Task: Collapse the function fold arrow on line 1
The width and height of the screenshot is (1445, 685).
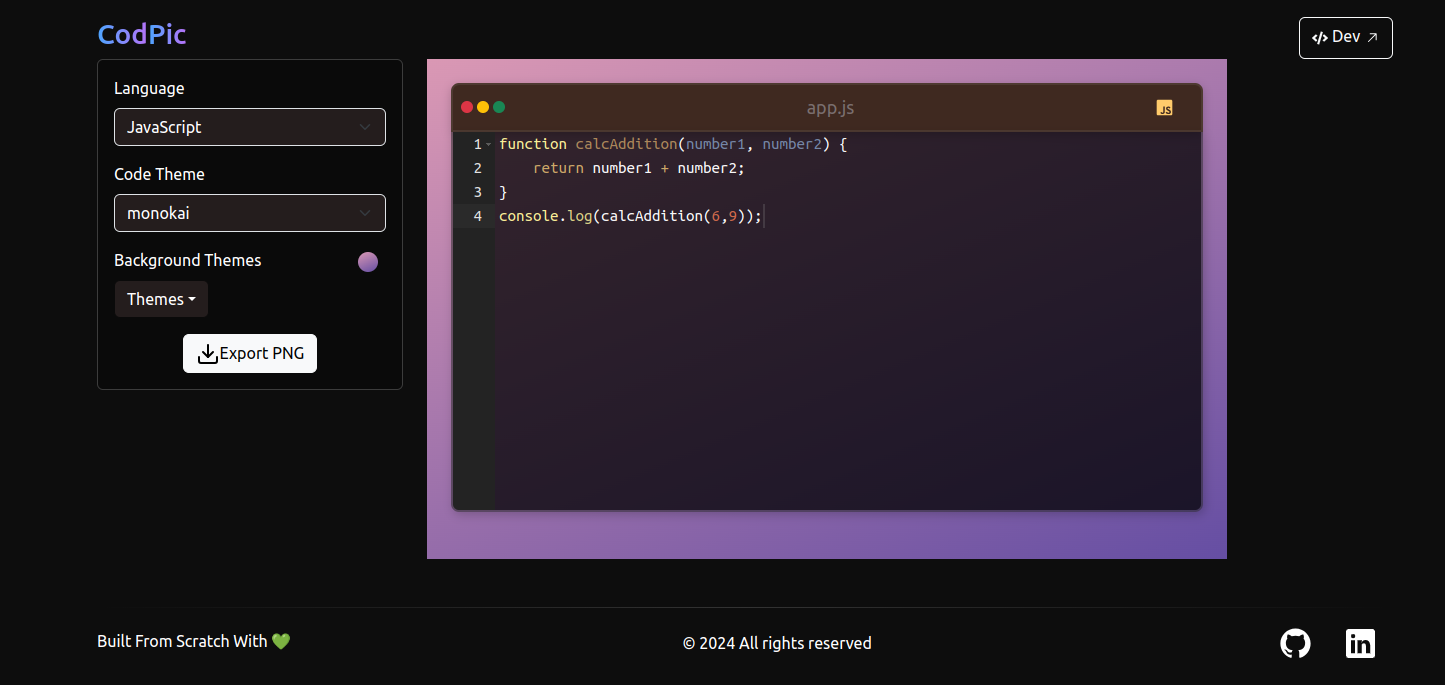Action: tap(488, 144)
